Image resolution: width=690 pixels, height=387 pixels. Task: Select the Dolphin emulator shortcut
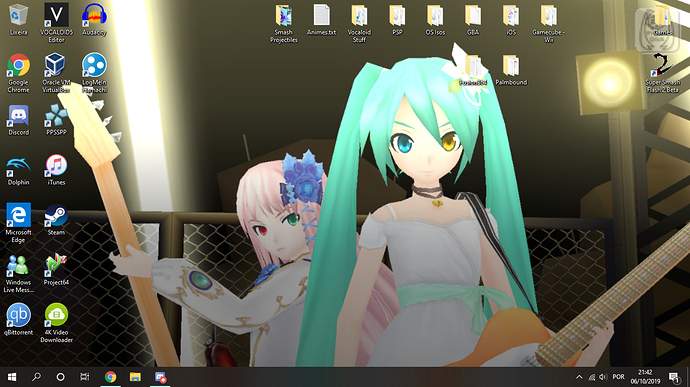coord(18,170)
